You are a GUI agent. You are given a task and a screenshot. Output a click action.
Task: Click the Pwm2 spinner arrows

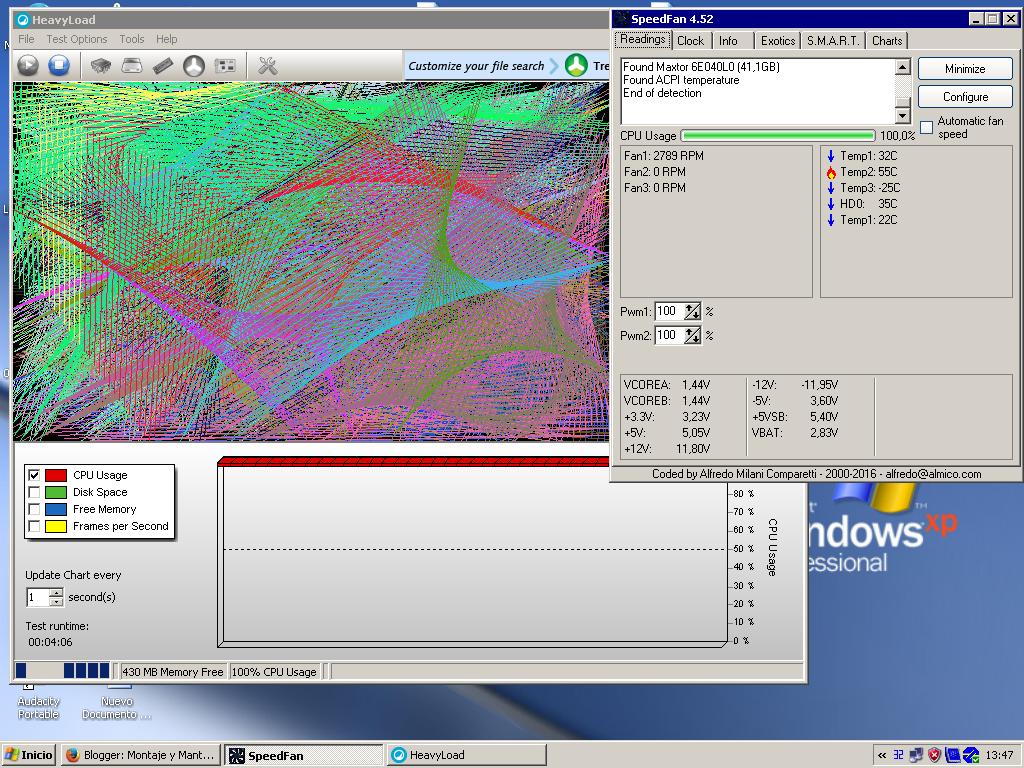[x=692, y=336]
